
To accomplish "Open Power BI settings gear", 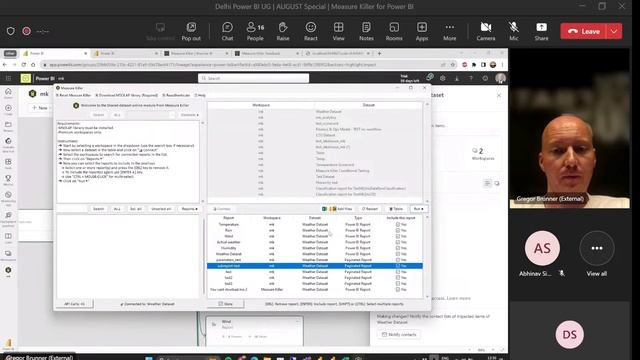I will (442, 78).
